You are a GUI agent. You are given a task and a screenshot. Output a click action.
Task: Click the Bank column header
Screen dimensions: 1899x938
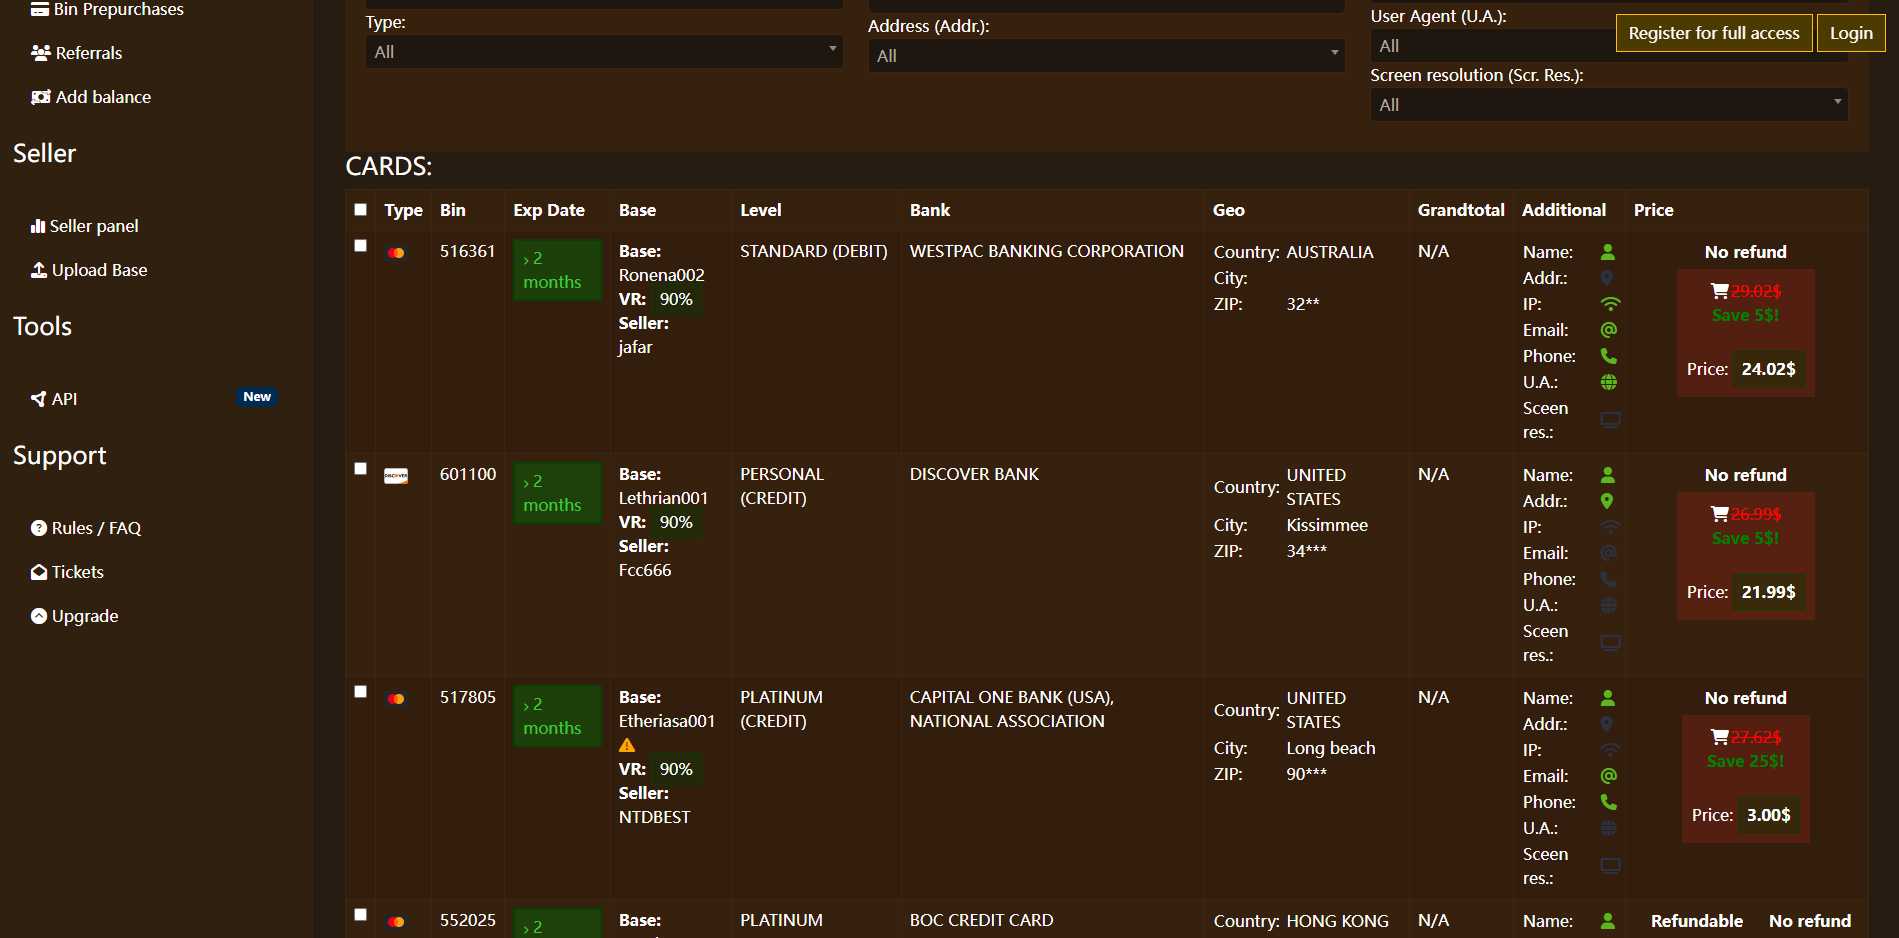click(930, 210)
